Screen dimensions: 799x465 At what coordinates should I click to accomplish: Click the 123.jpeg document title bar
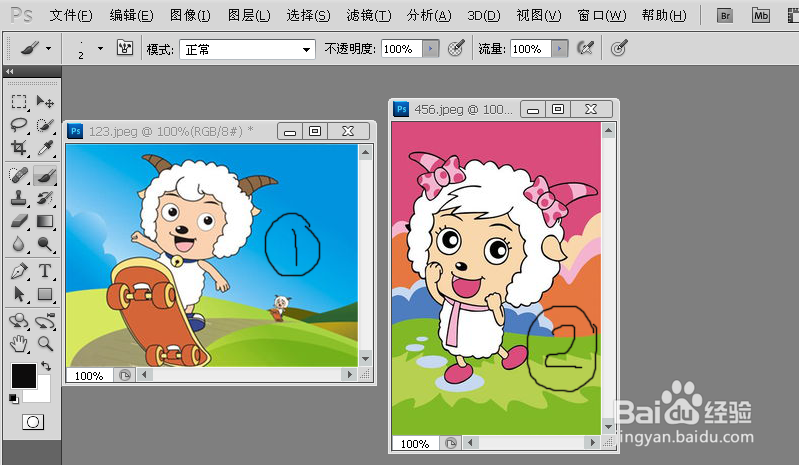[x=172, y=131]
